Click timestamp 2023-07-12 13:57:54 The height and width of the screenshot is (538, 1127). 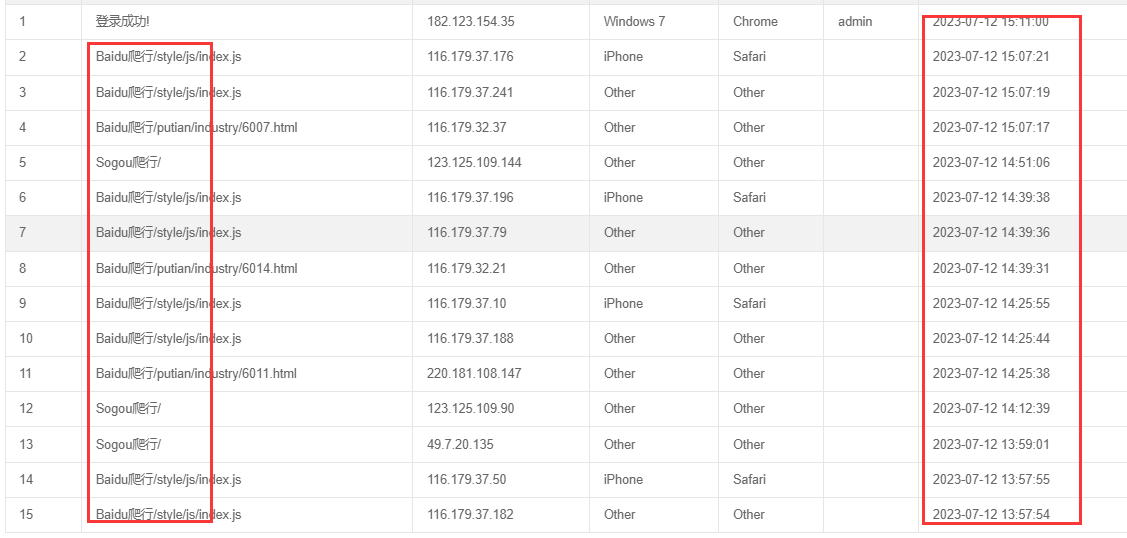coord(990,514)
